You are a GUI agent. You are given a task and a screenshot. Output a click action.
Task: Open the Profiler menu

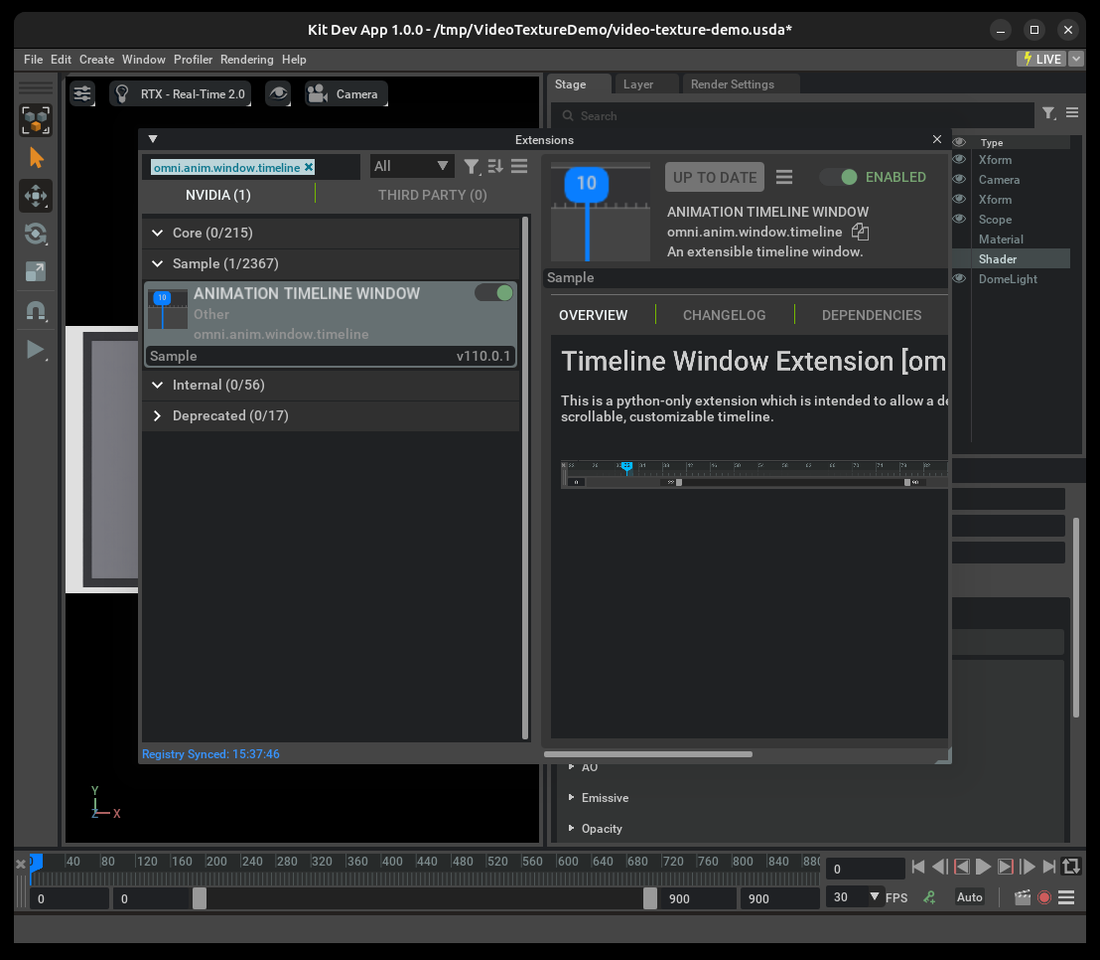click(193, 60)
